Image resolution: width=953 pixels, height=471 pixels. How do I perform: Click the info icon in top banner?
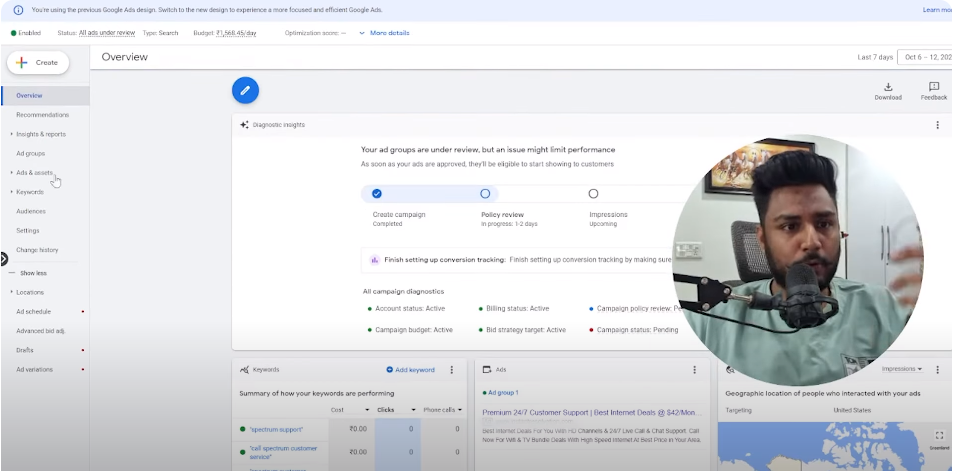[x=18, y=10]
